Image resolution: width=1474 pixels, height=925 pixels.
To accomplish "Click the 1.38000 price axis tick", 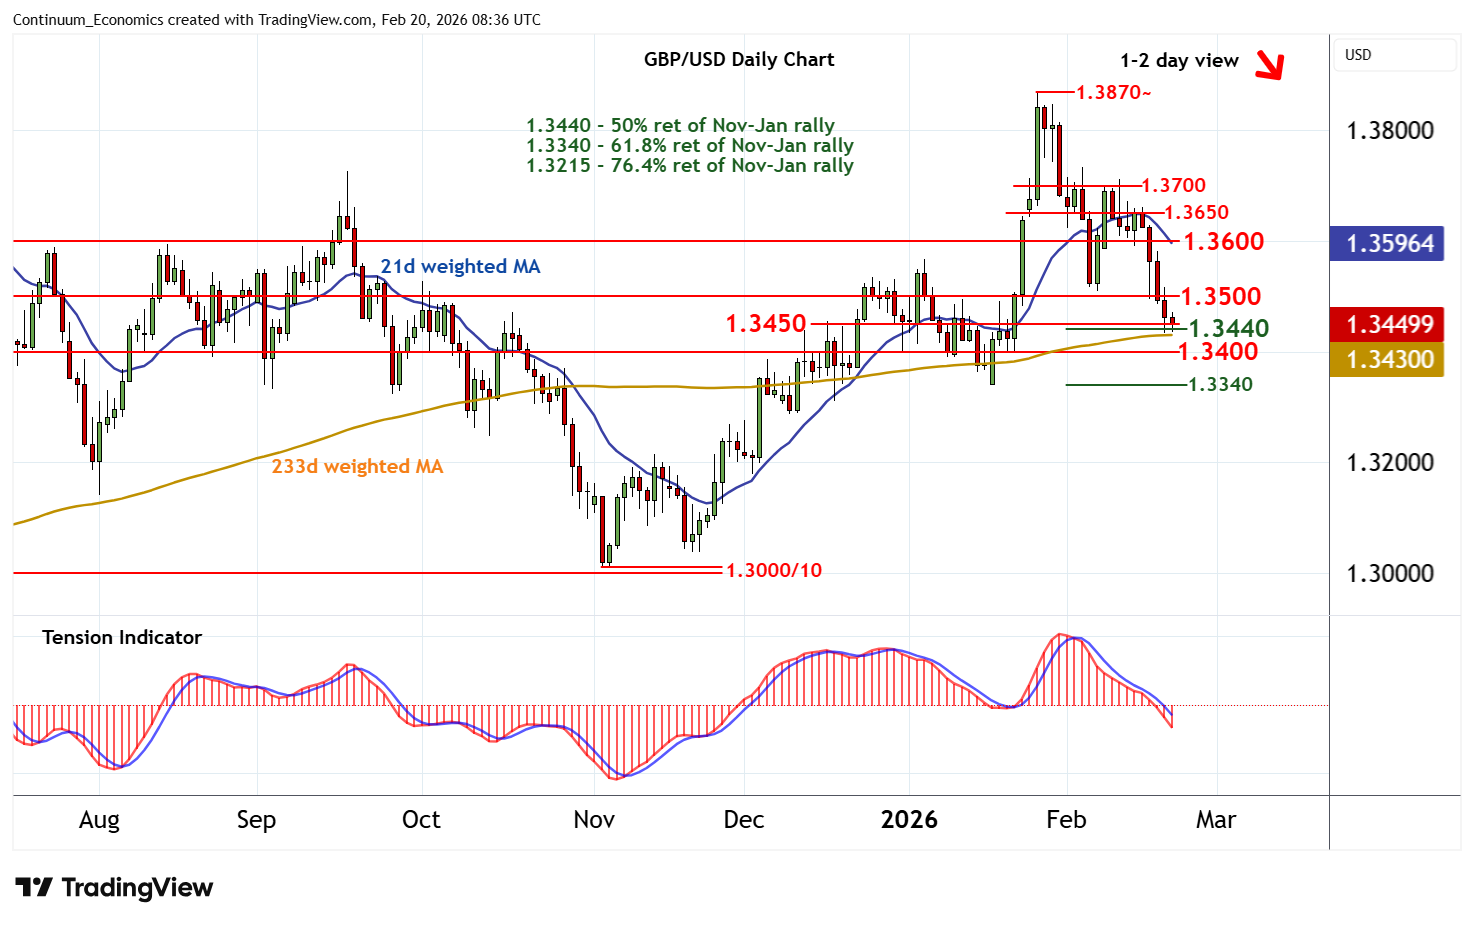I will tap(1390, 131).
